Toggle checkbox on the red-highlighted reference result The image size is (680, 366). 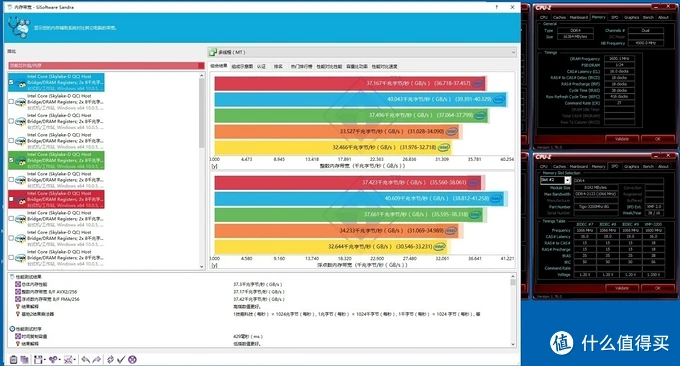pyautogui.click(x=11, y=199)
